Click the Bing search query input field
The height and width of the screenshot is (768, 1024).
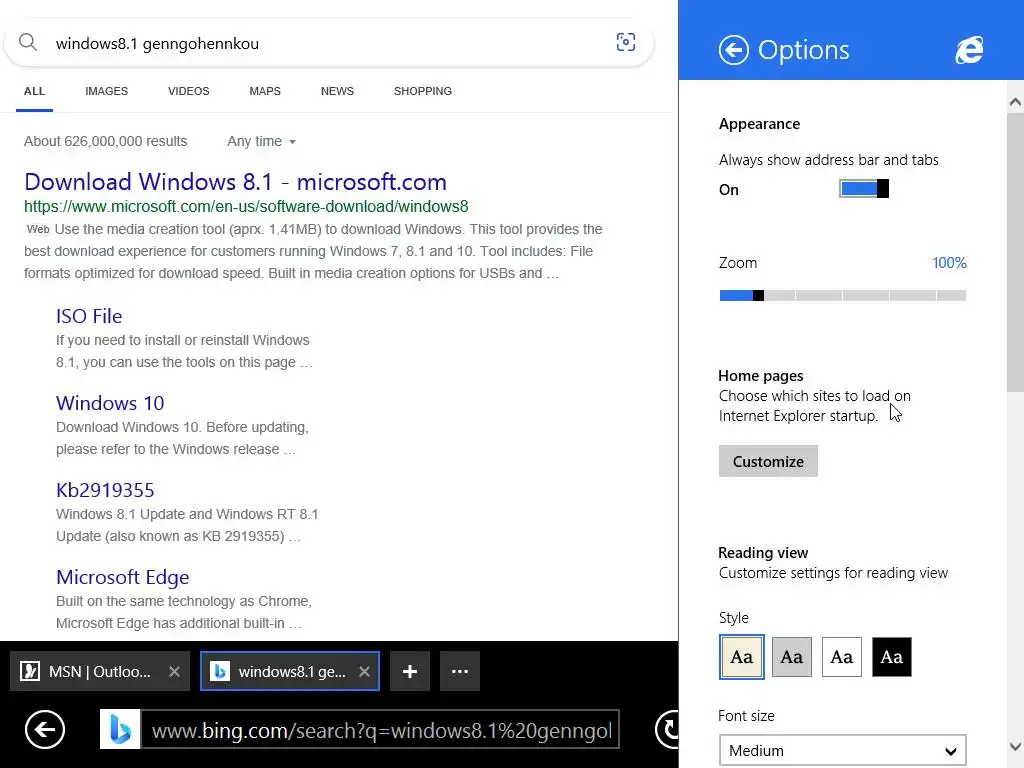(327, 43)
